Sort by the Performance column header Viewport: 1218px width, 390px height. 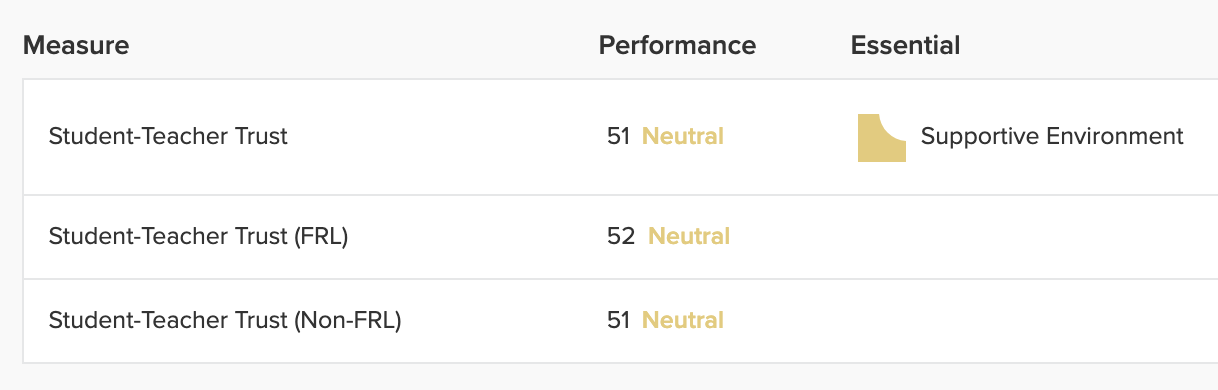tap(677, 45)
